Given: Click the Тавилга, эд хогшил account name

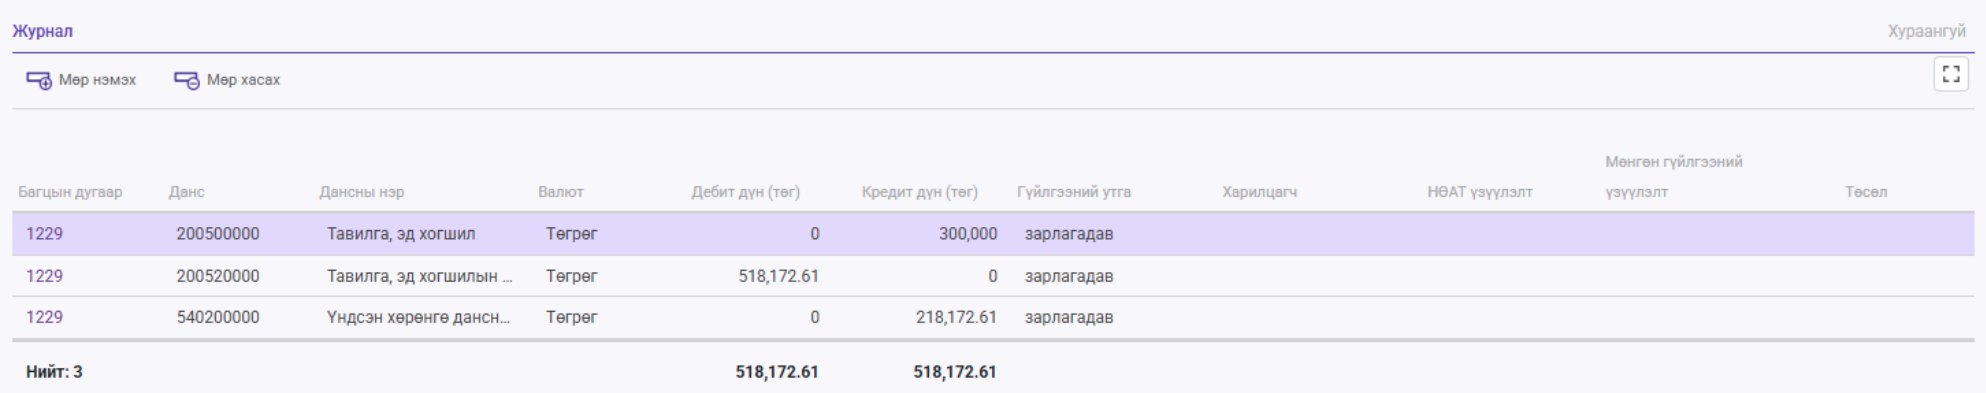Looking at the screenshot, I should pos(401,234).
